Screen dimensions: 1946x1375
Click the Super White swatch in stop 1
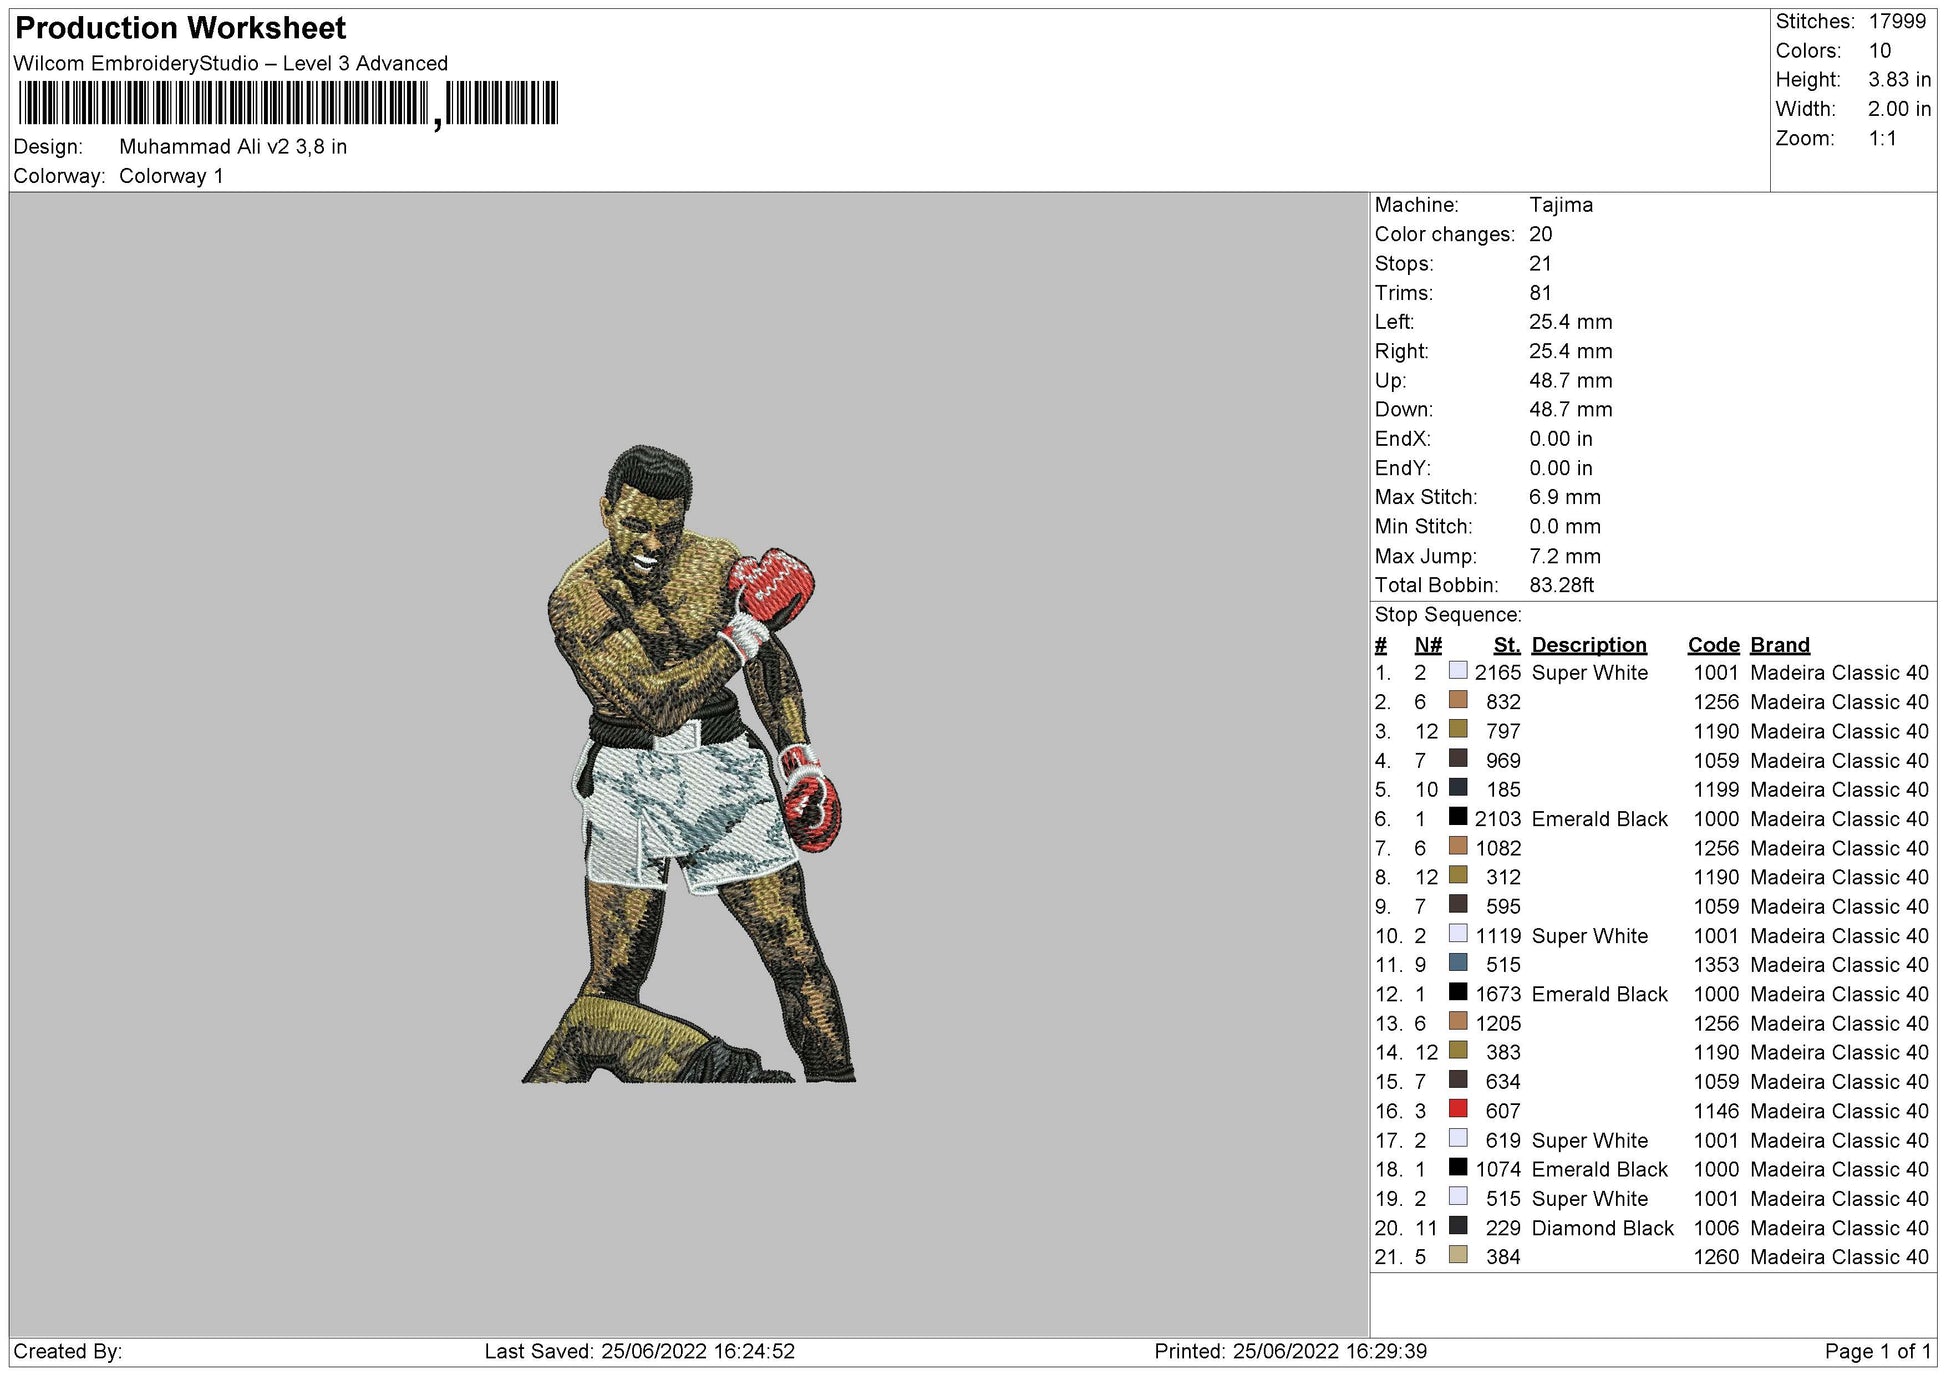point(1458,671)
